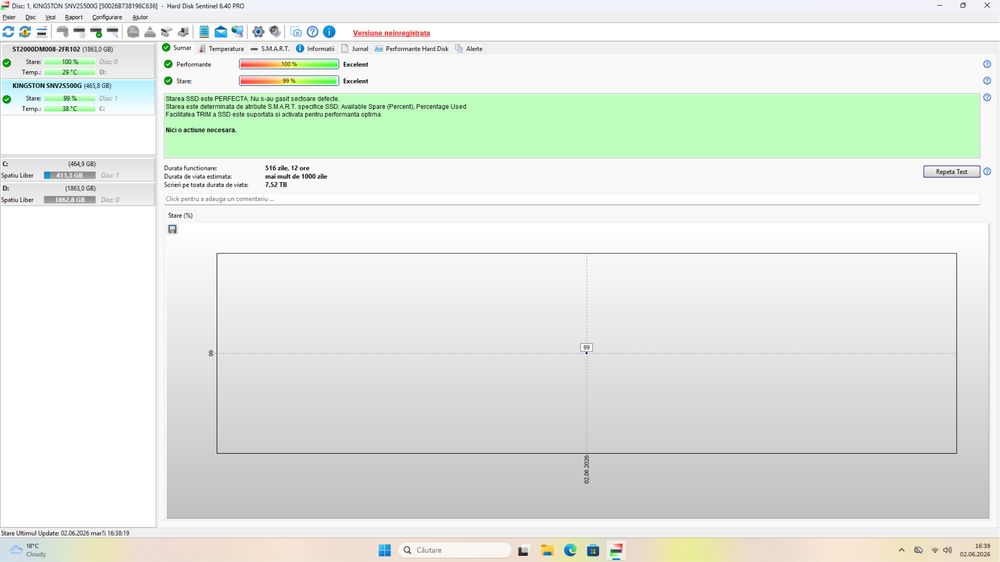Click the gray gear icon beside blue gear
This screenshot has width=1000, height=562.
tap(275, 32)
